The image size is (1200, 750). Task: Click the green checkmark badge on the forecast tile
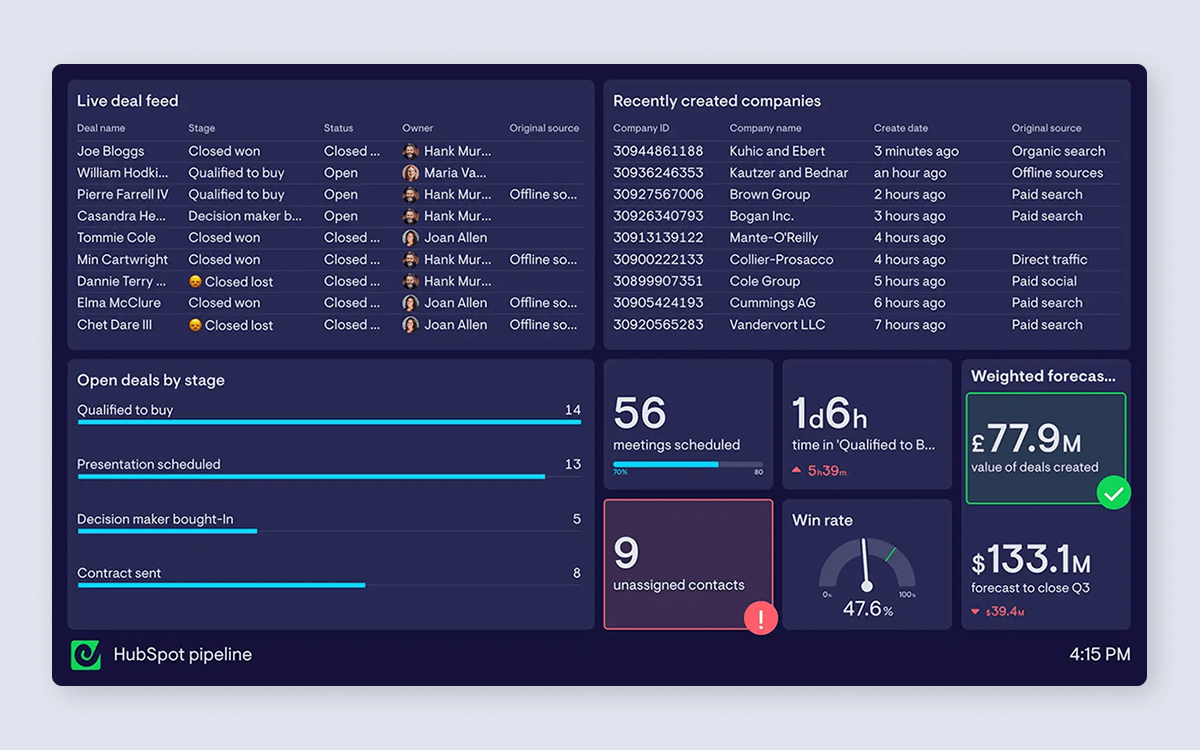click(1113, 492)
